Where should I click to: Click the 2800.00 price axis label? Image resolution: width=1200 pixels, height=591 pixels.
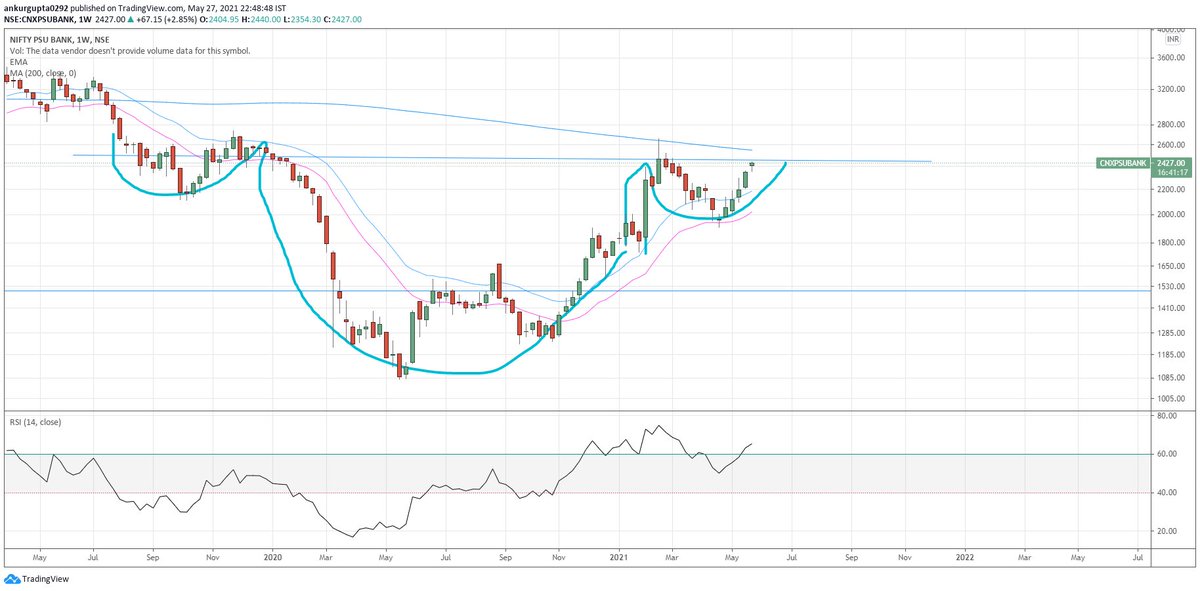(x=1171, y=125)
